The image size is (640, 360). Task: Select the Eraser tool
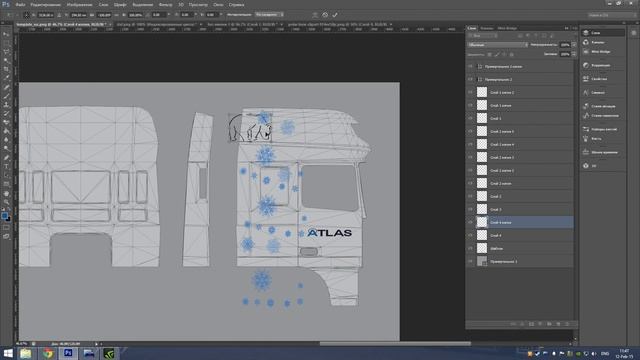6,122
